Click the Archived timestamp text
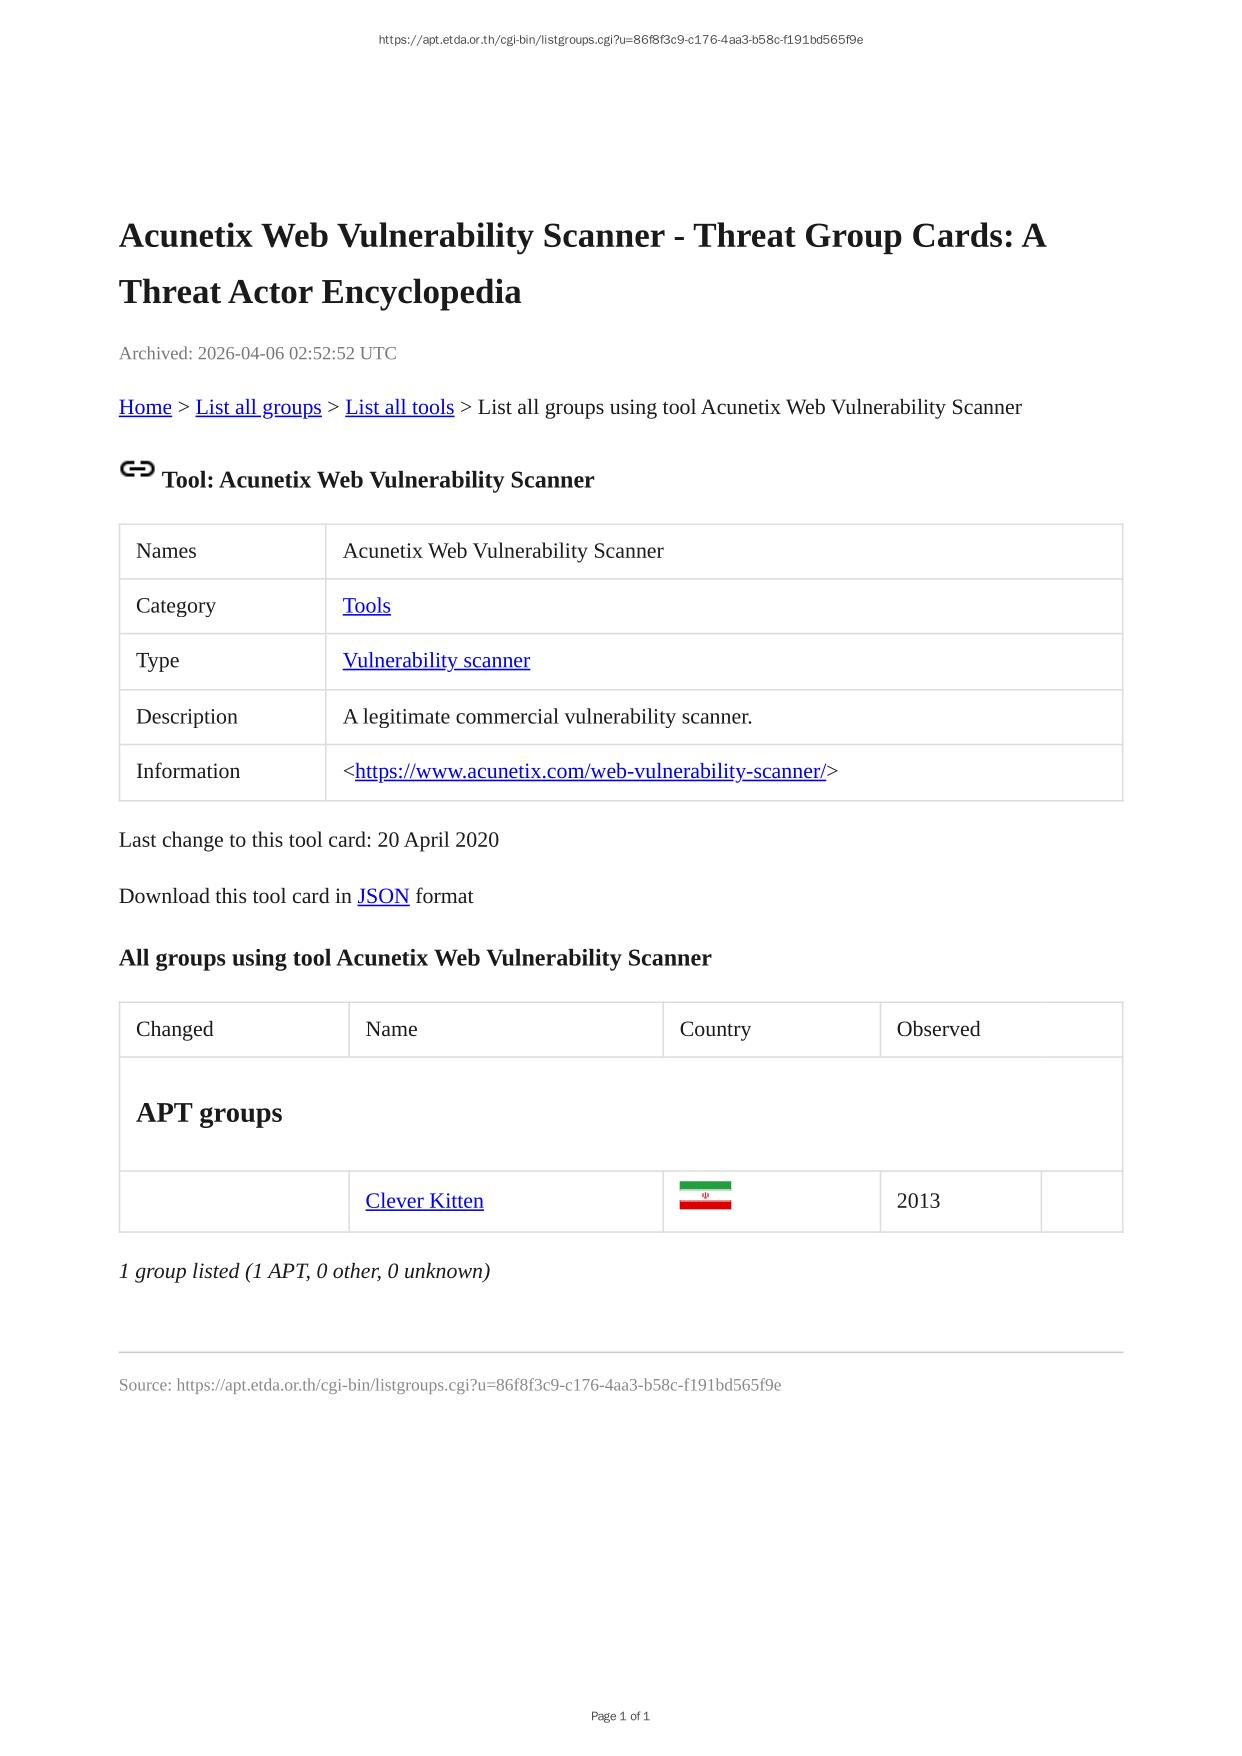The image size is (1242, 1756). pos(258,353)
